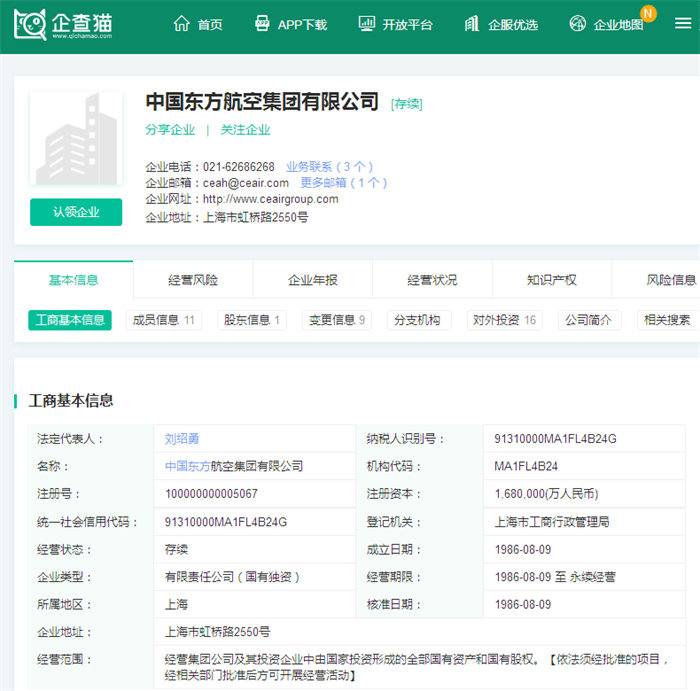Click 经营状态 value 存续 in table
Viewport: 700px width, 691px height.
point(176,549)
